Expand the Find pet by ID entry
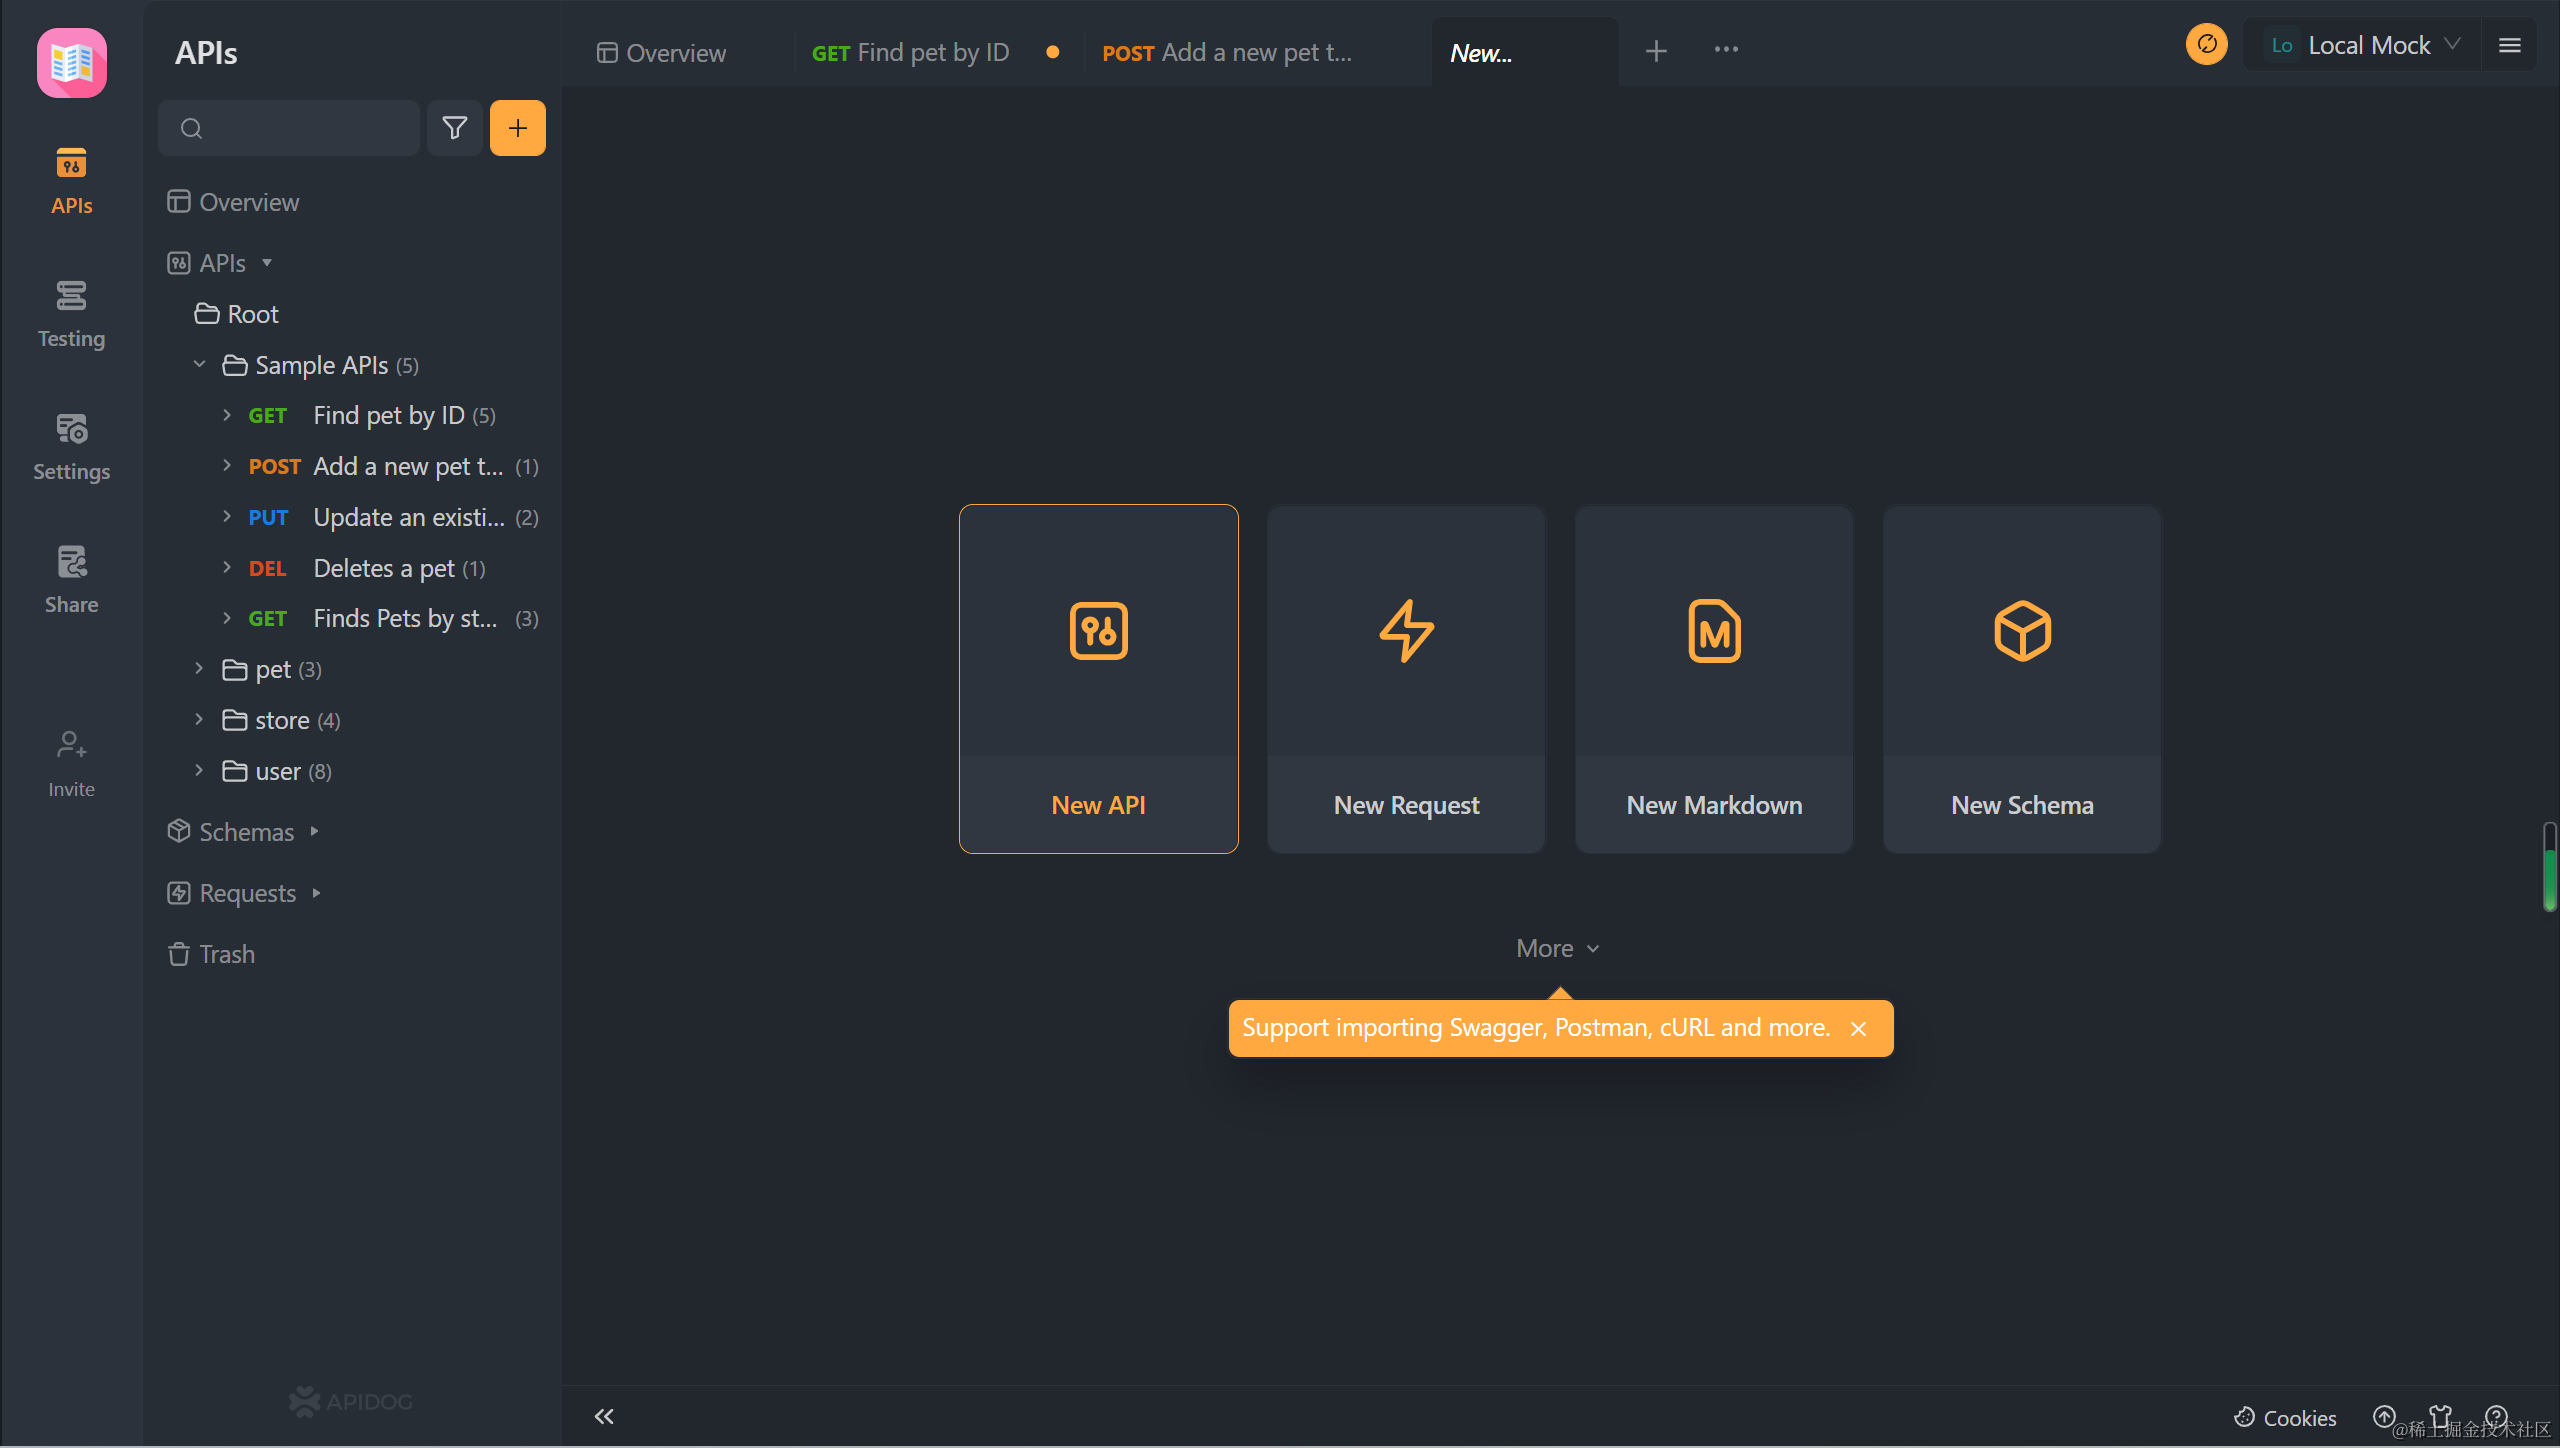Viewport: 2560px width, 1448px height. [x=227, y=415]
